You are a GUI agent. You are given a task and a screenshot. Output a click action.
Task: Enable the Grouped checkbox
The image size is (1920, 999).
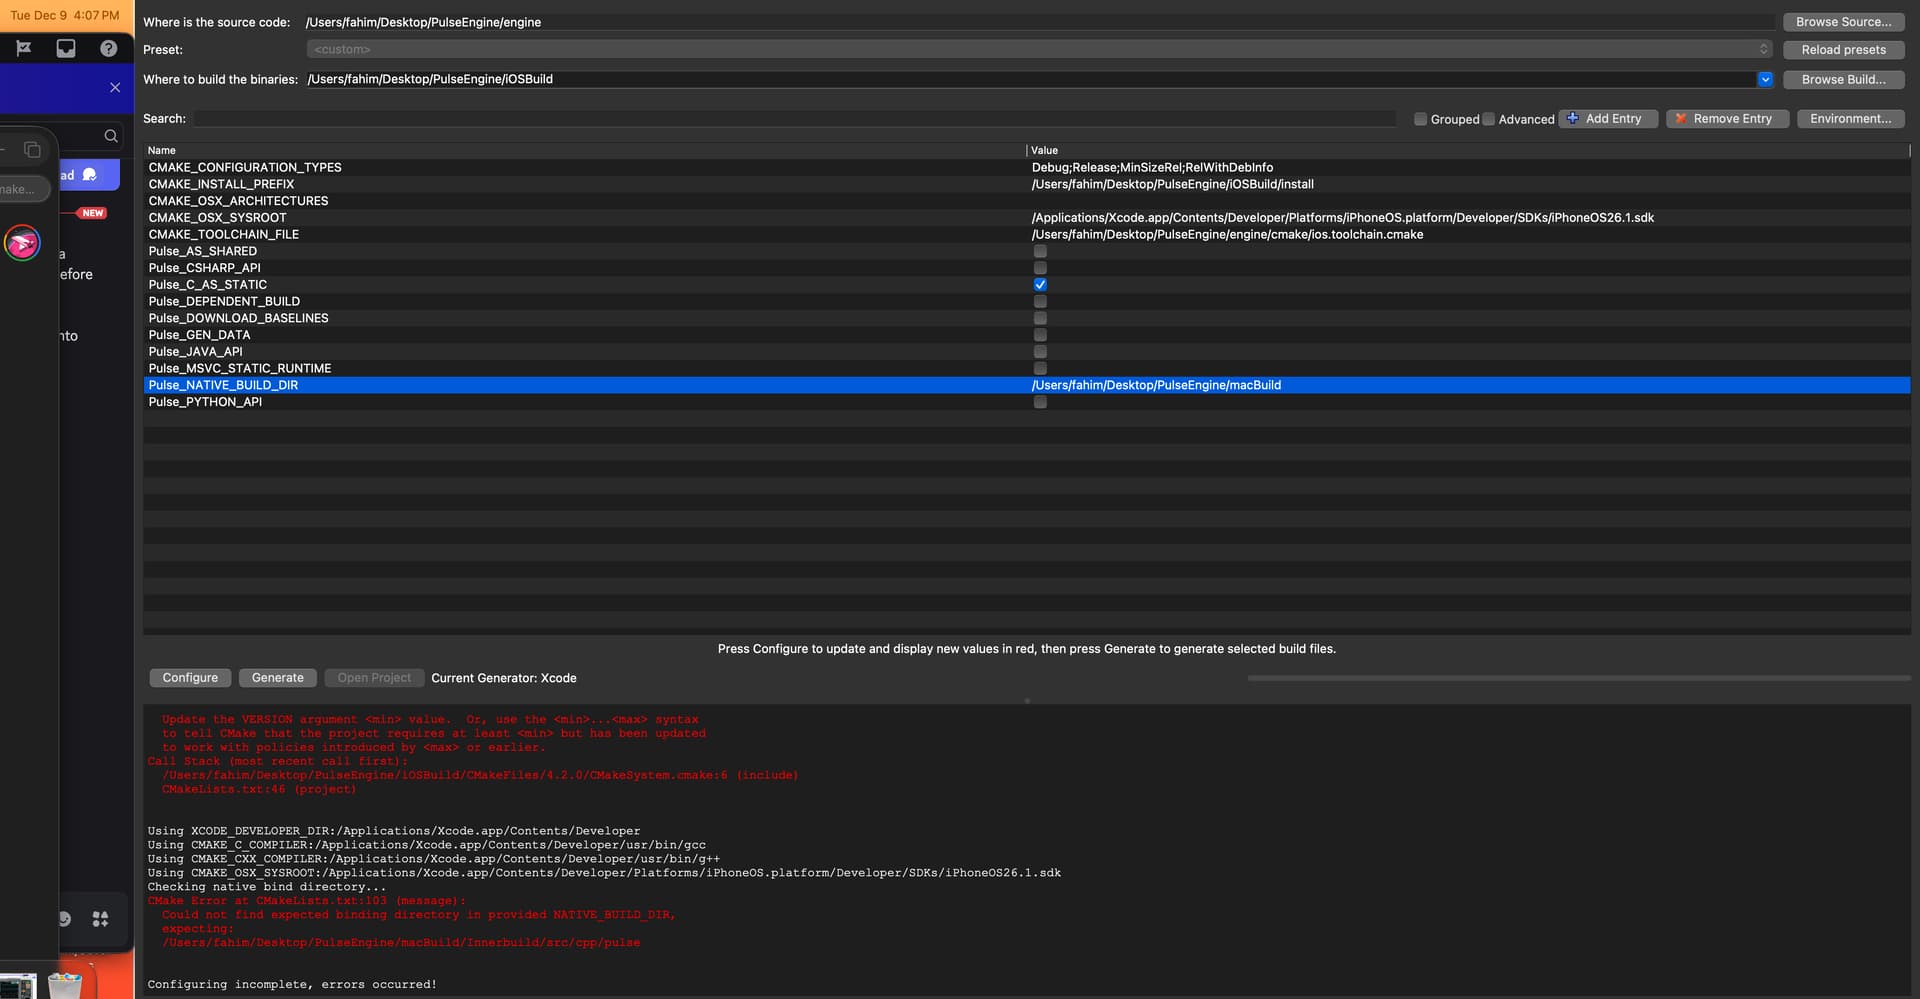pyautogui.click(x=1420, y=119)
